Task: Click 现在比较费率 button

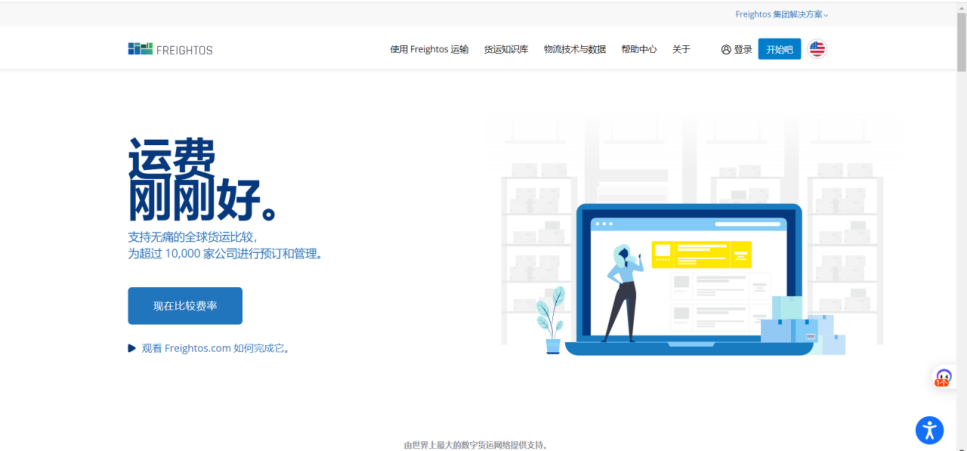Action: click(185, 305)
